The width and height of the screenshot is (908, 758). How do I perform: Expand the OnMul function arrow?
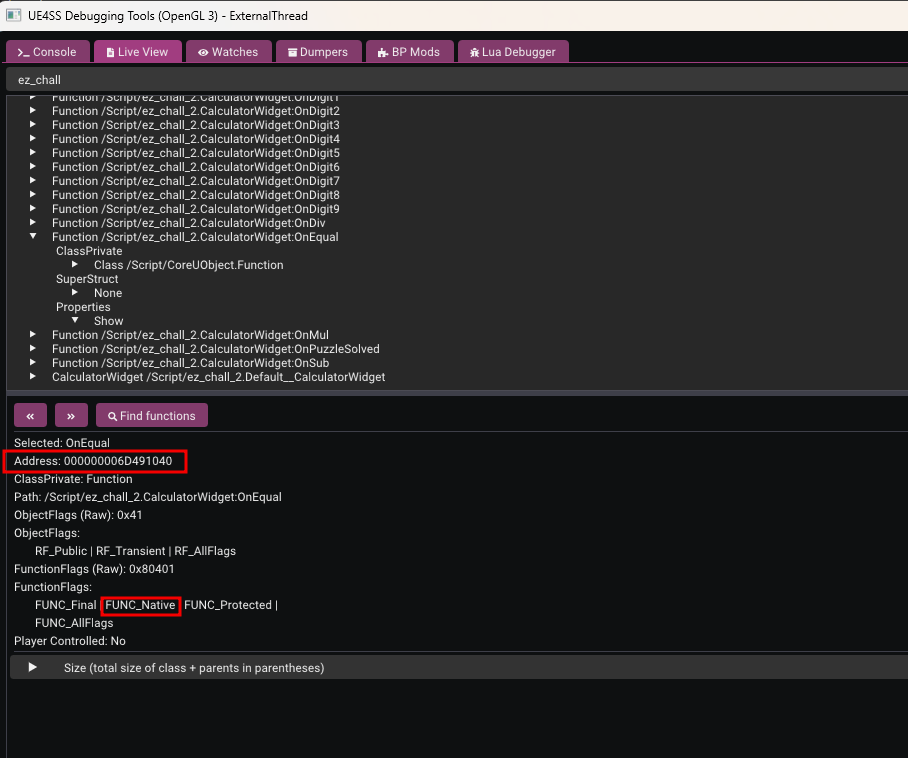coord(33,335)
